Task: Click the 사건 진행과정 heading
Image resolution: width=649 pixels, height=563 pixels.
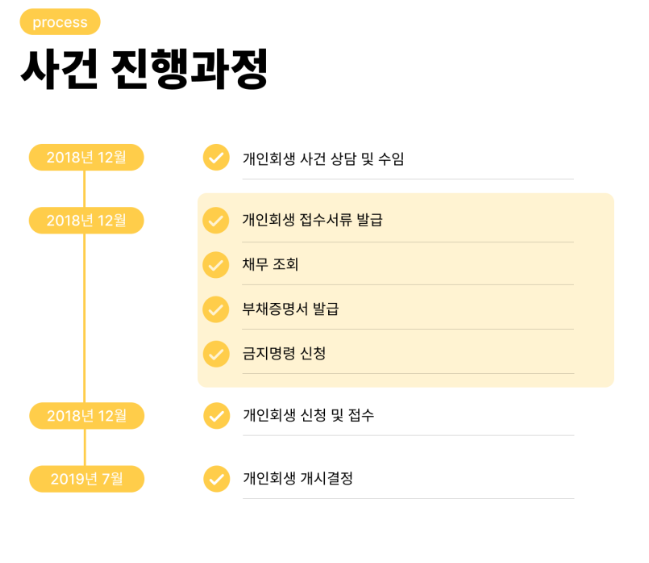Action: [144, 69]
